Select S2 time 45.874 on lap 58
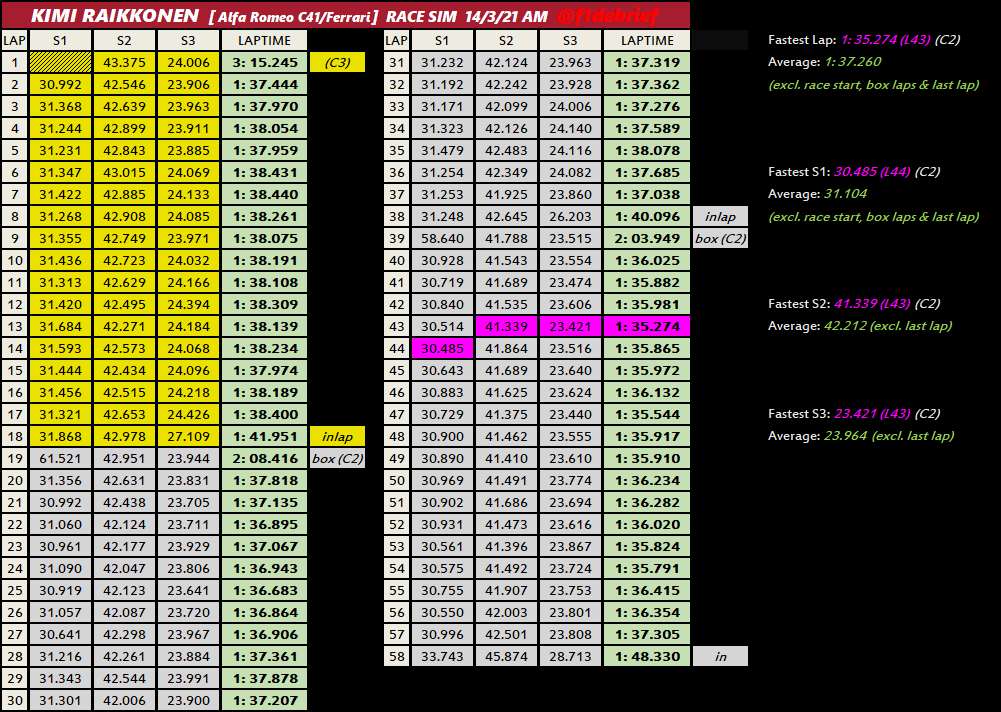 click(506, 656)
